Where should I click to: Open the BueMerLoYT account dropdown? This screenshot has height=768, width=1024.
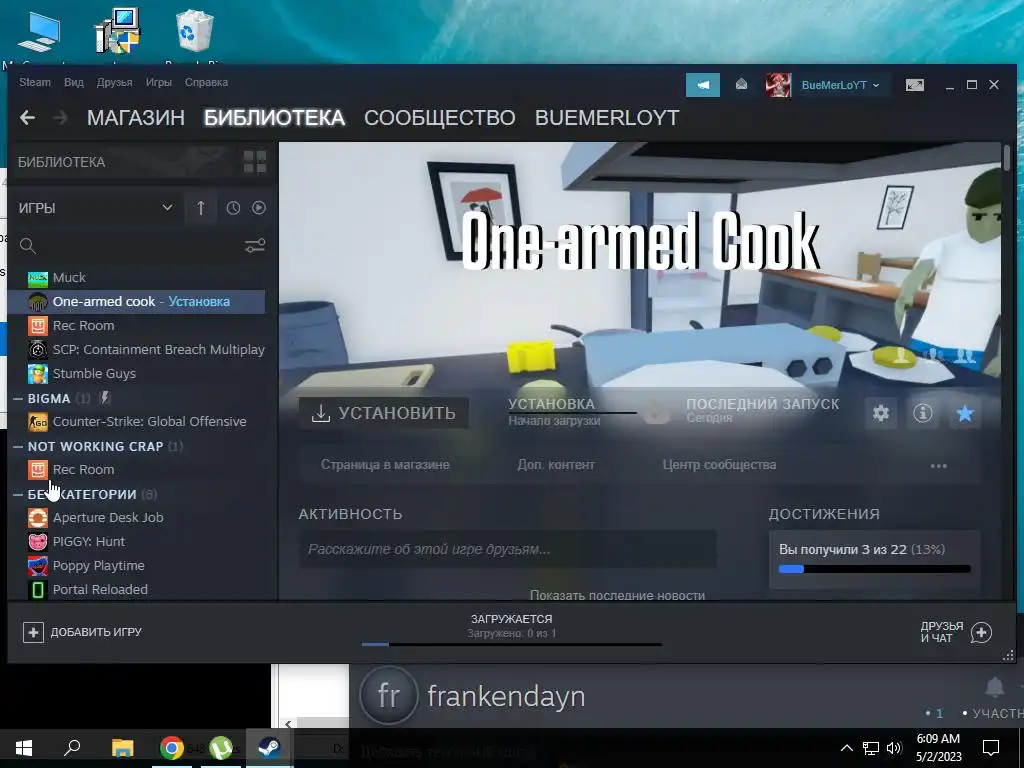(840, 85)
